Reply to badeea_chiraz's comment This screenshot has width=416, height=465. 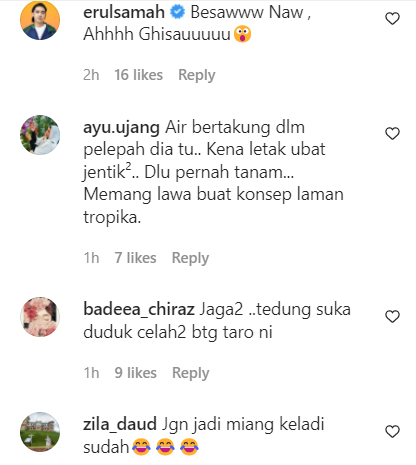click(191, 373)
